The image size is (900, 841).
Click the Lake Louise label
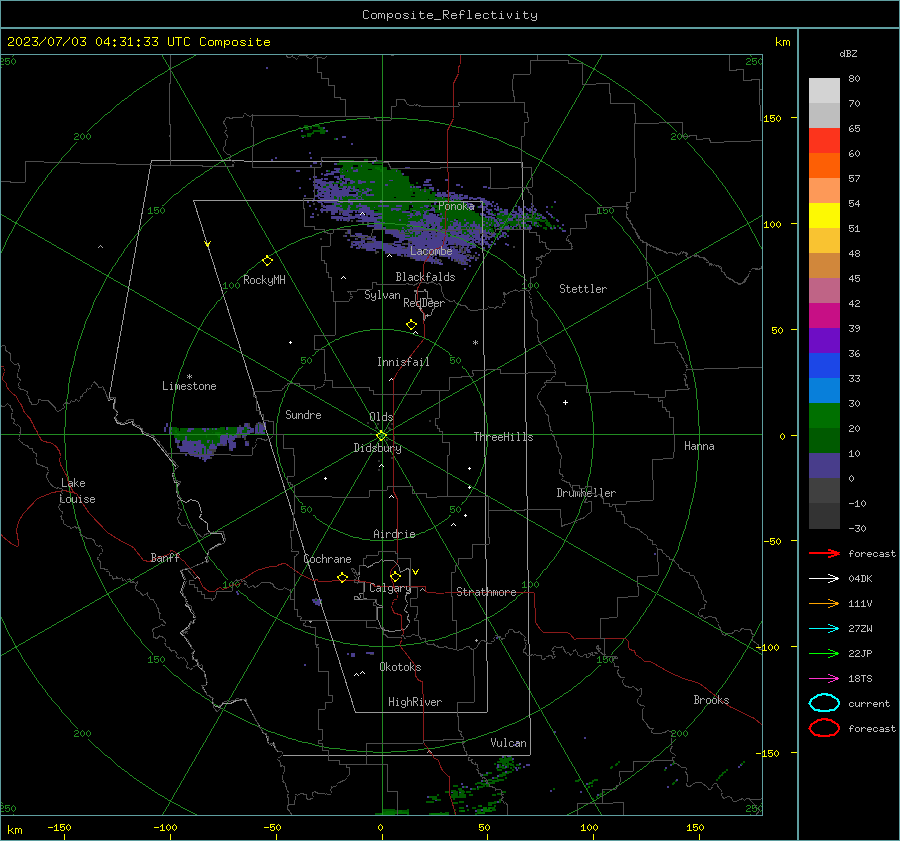point(77,491)
